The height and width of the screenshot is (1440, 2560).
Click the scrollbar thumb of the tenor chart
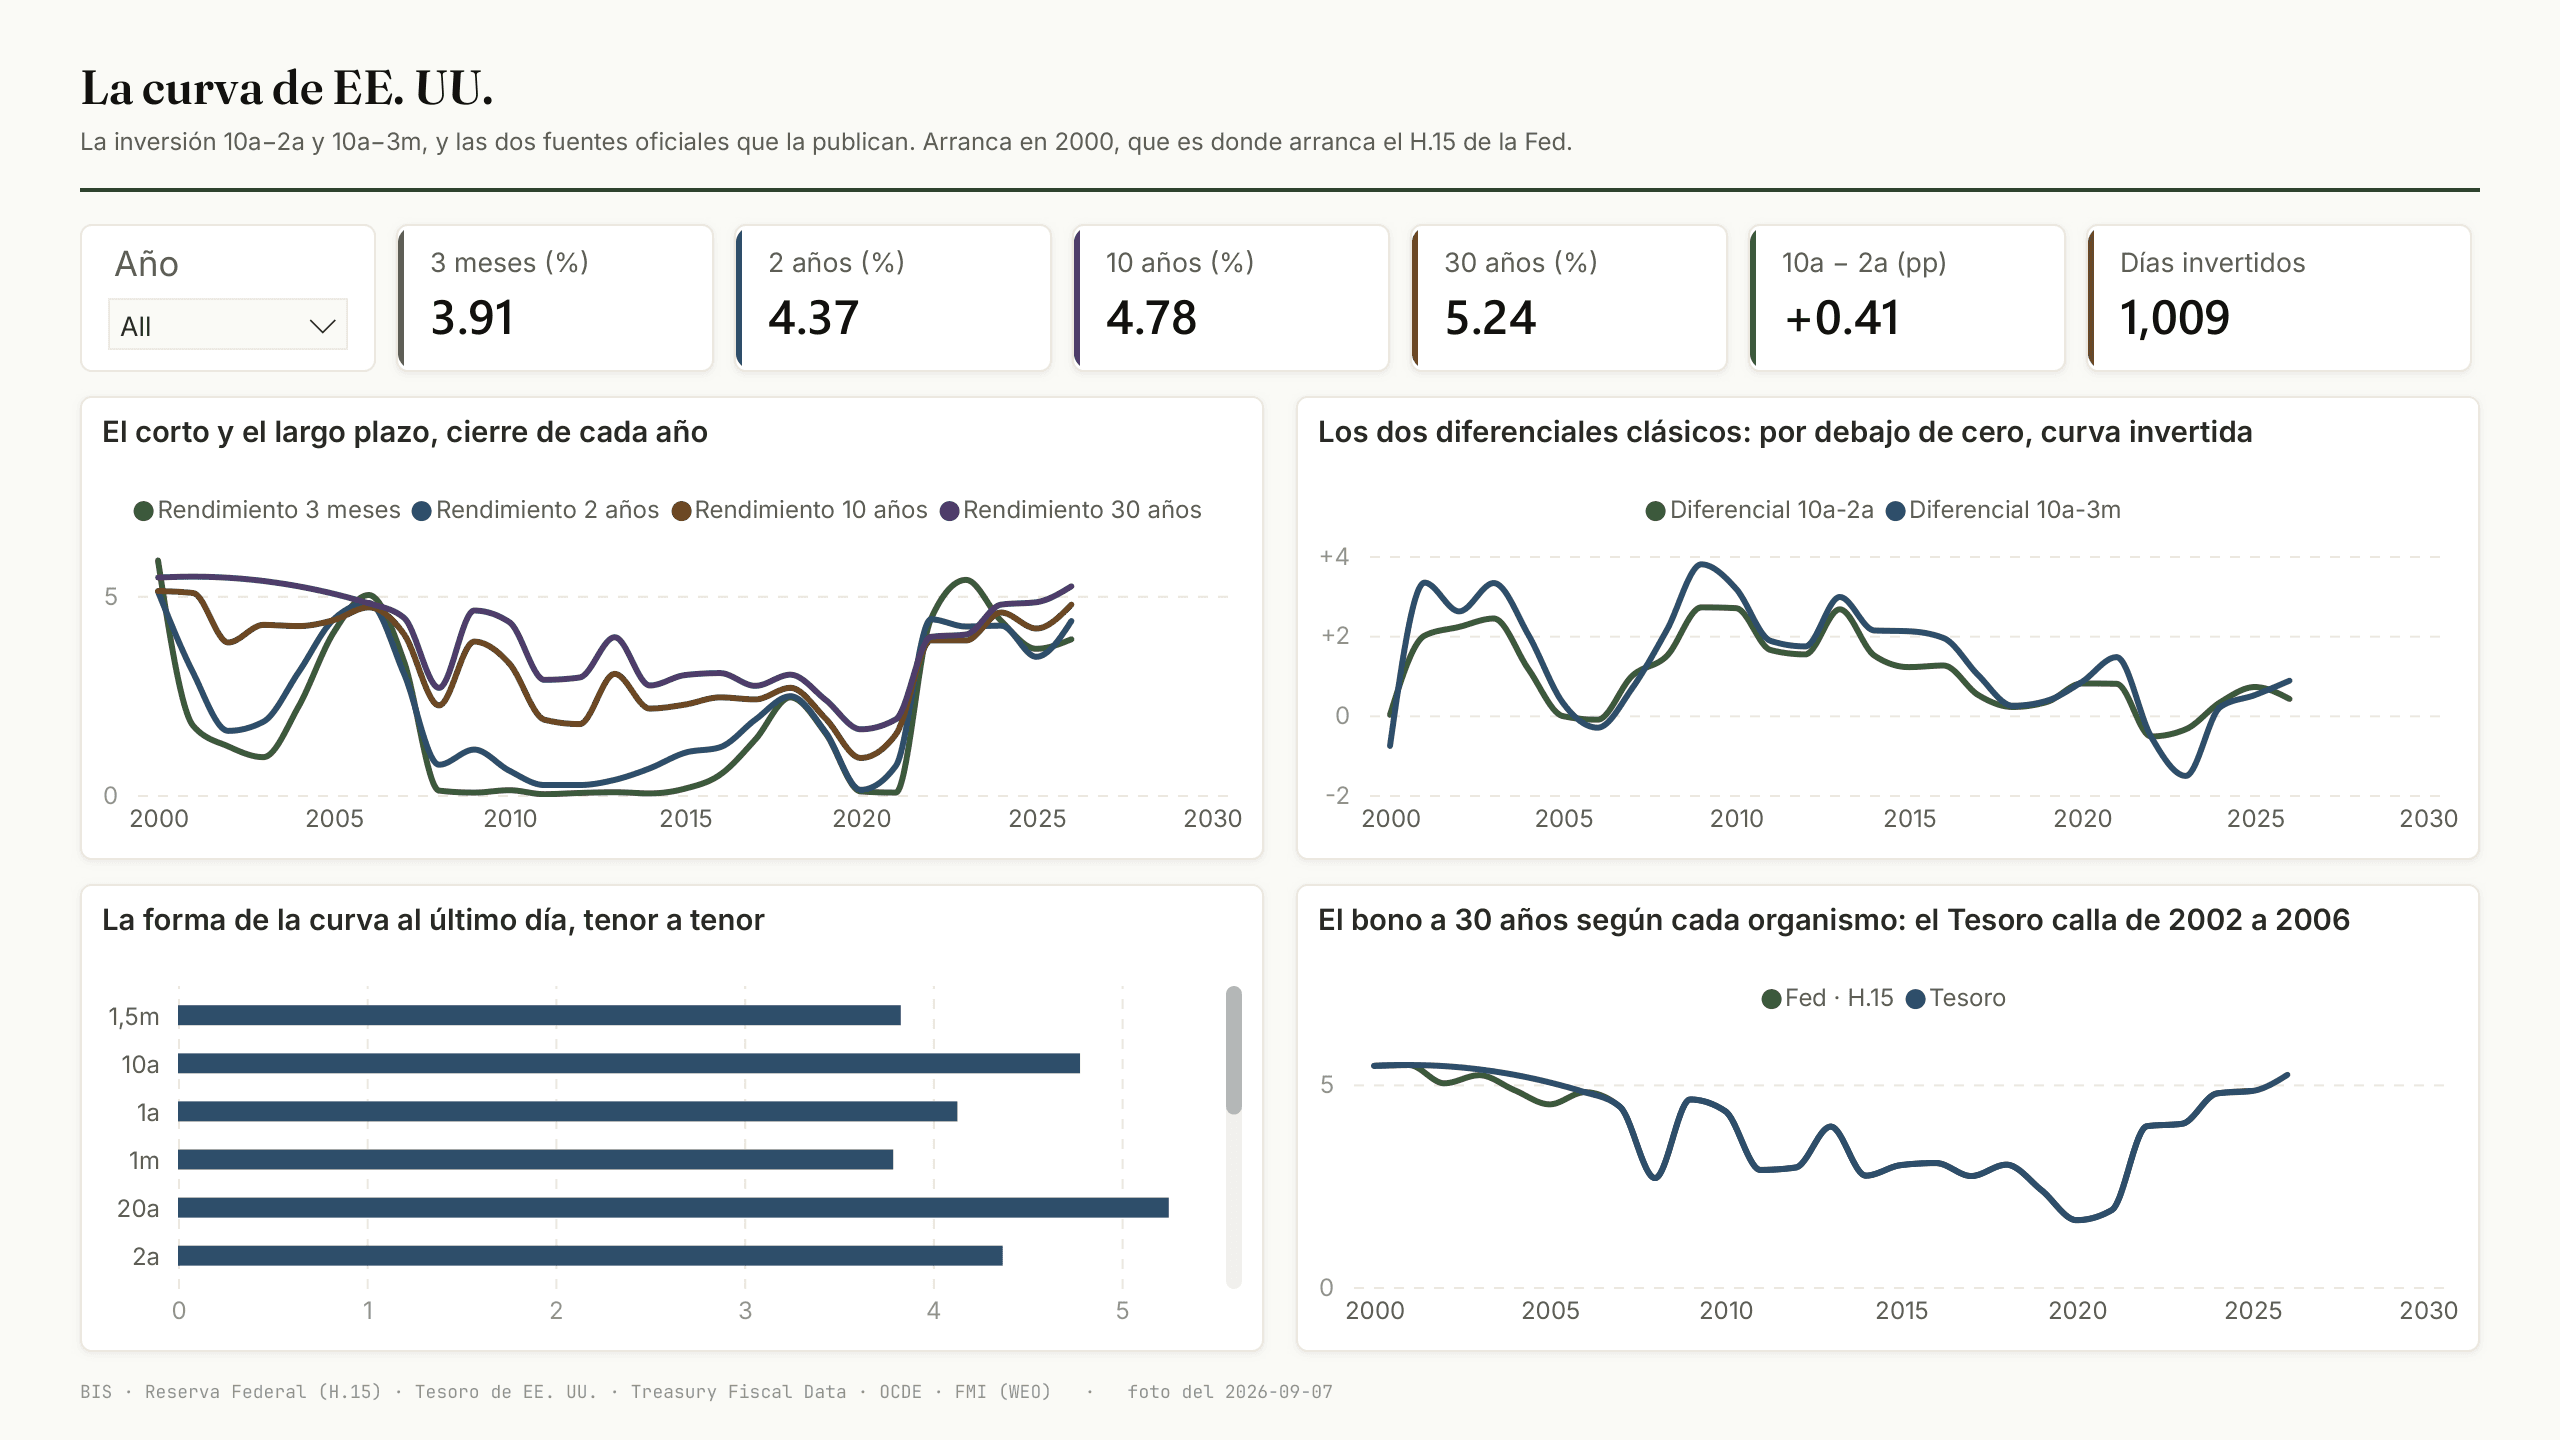1234,1050
